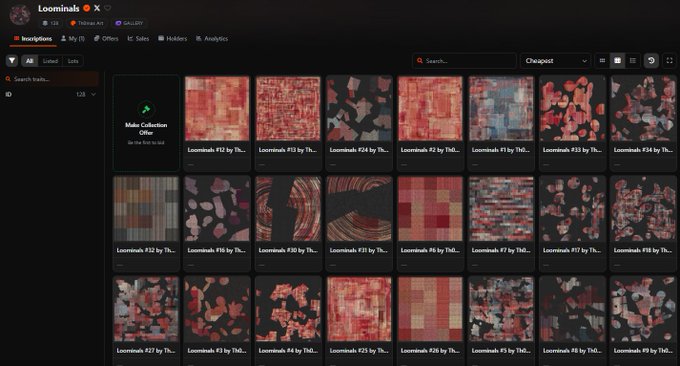Screen dimensions: 680x366
Task: Click the 'Loominals #12 by Th...' title text
Action: pos(216,150)
